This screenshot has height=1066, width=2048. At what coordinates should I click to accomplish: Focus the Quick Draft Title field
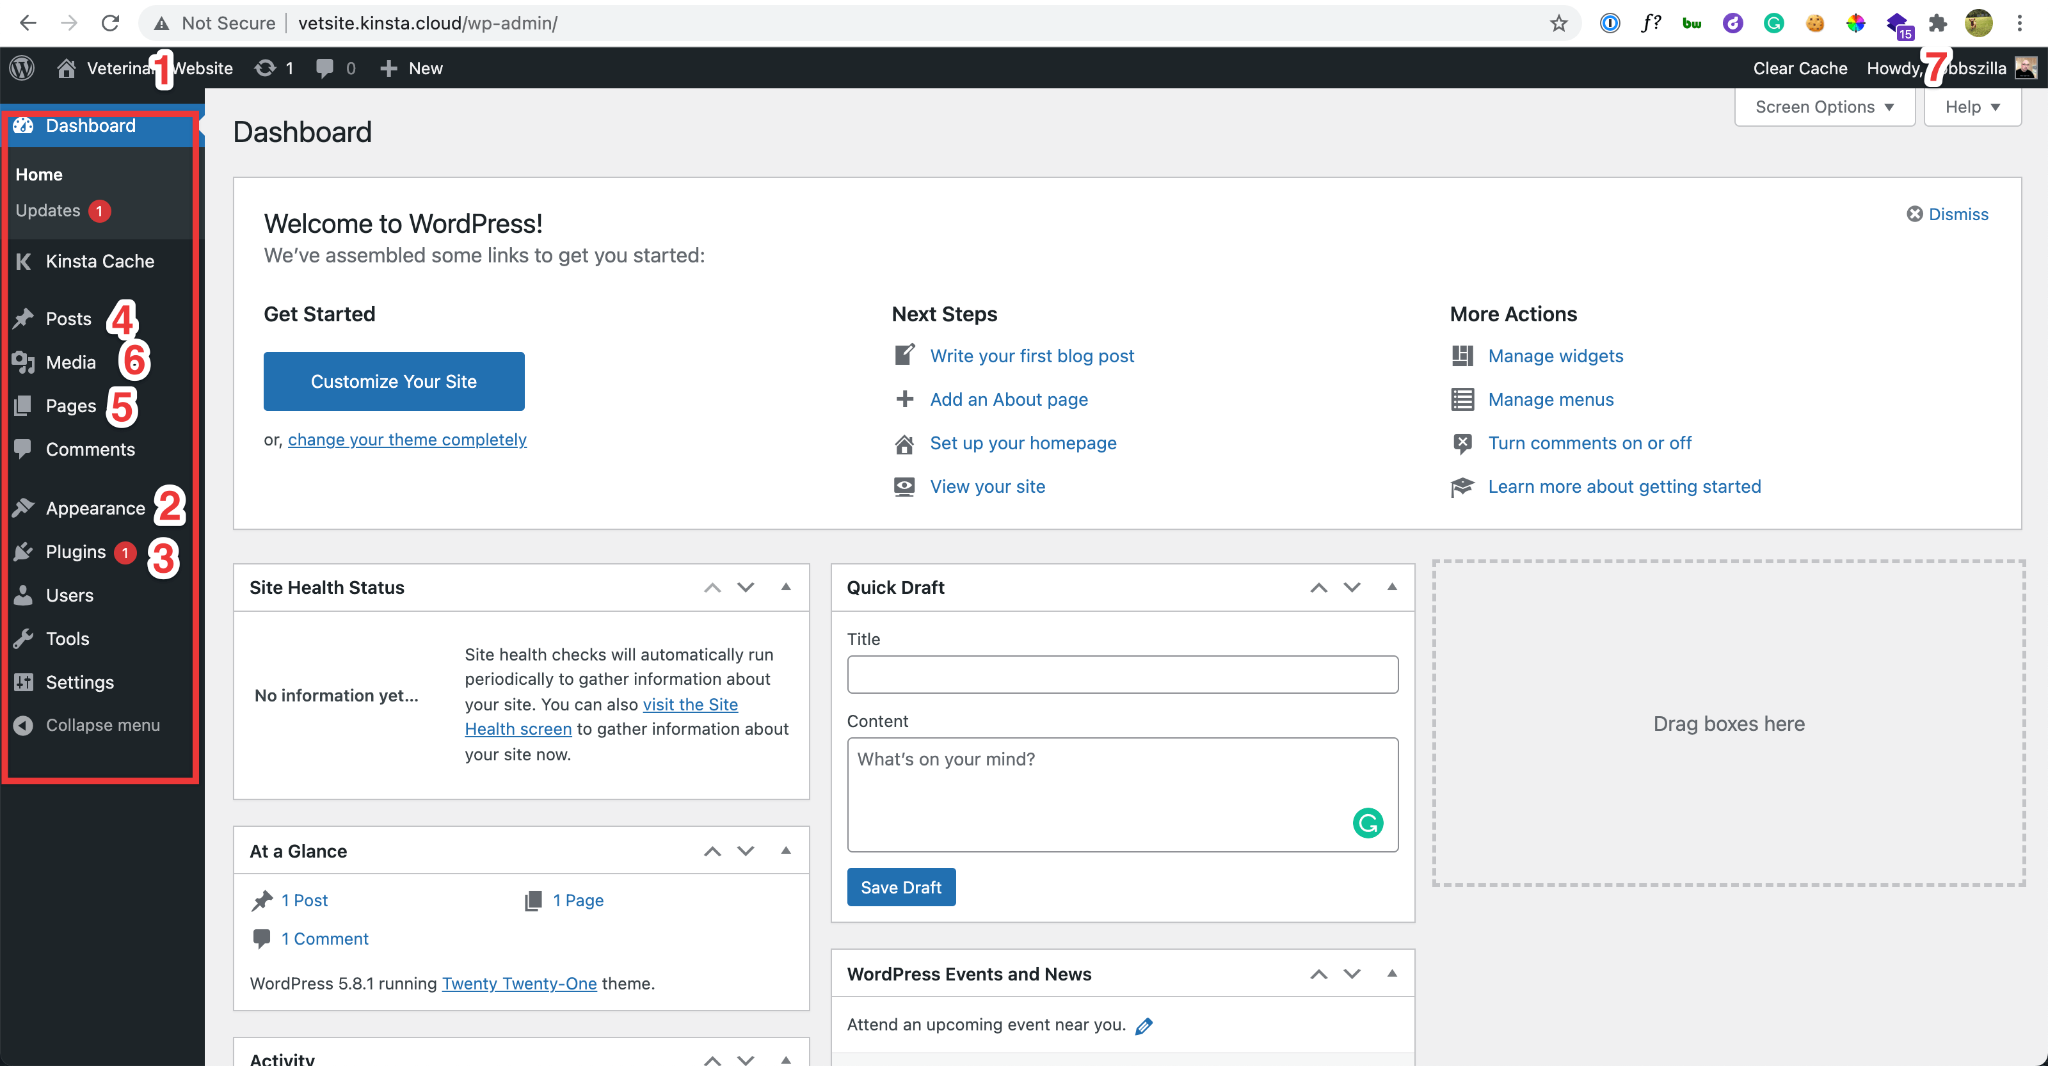coord(1122,675)
